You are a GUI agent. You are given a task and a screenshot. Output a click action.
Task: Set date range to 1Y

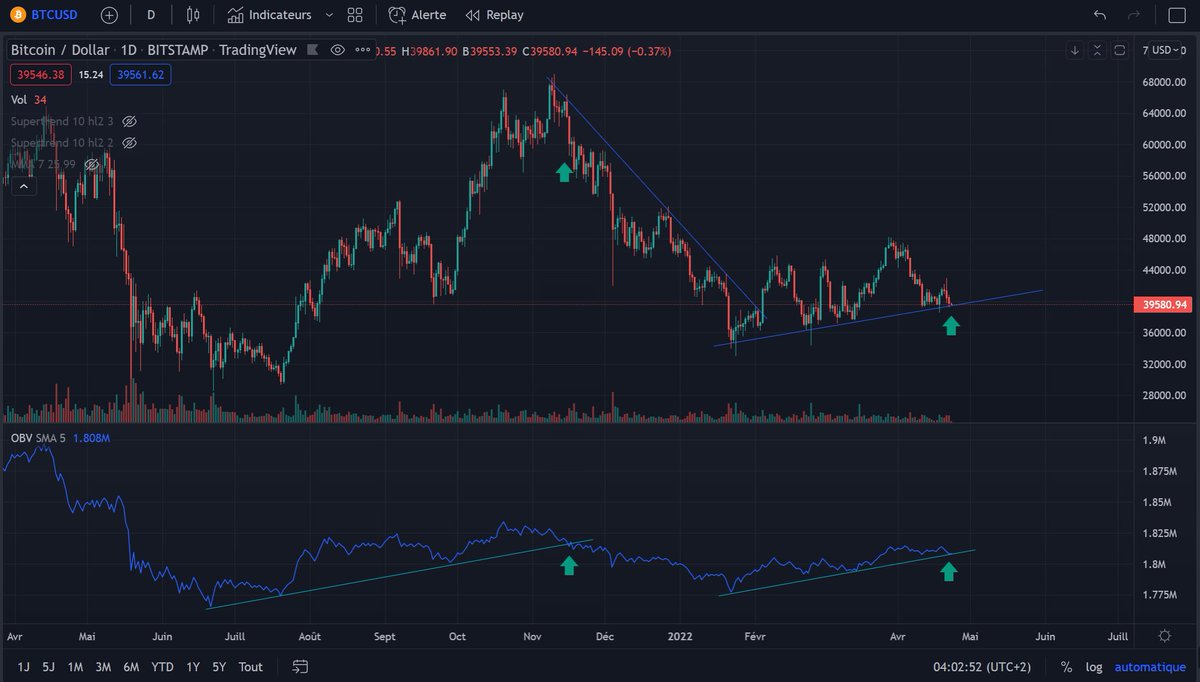193,666
